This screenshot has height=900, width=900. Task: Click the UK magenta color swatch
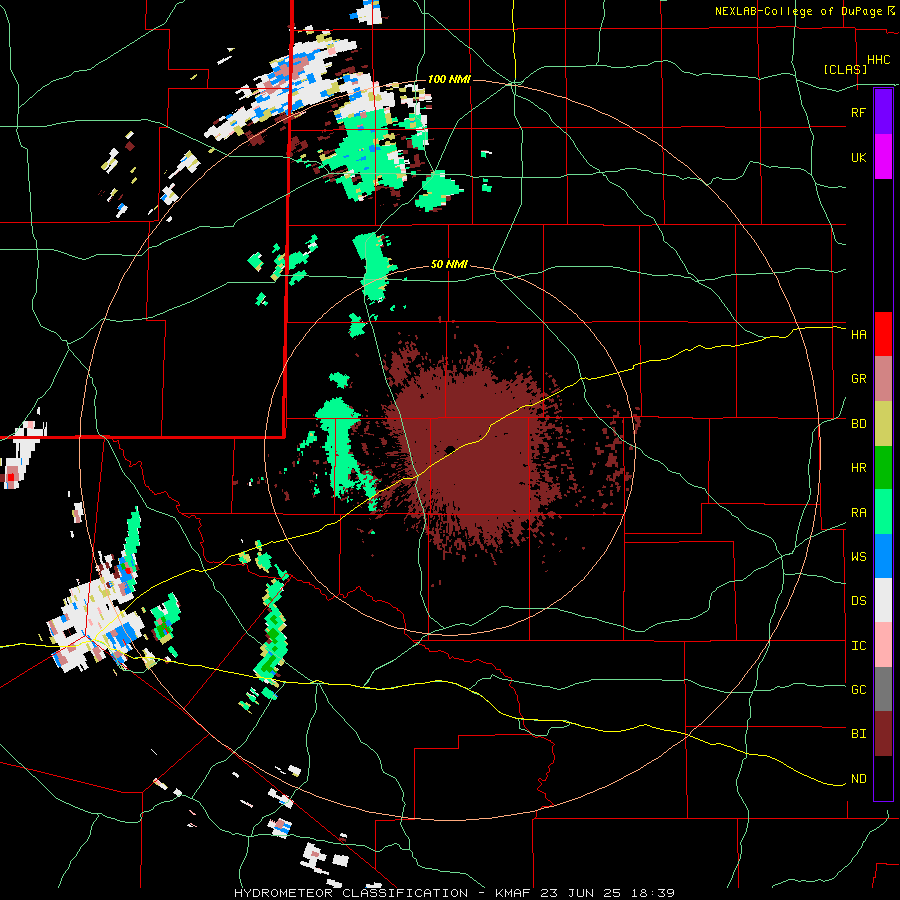[883, 157]
